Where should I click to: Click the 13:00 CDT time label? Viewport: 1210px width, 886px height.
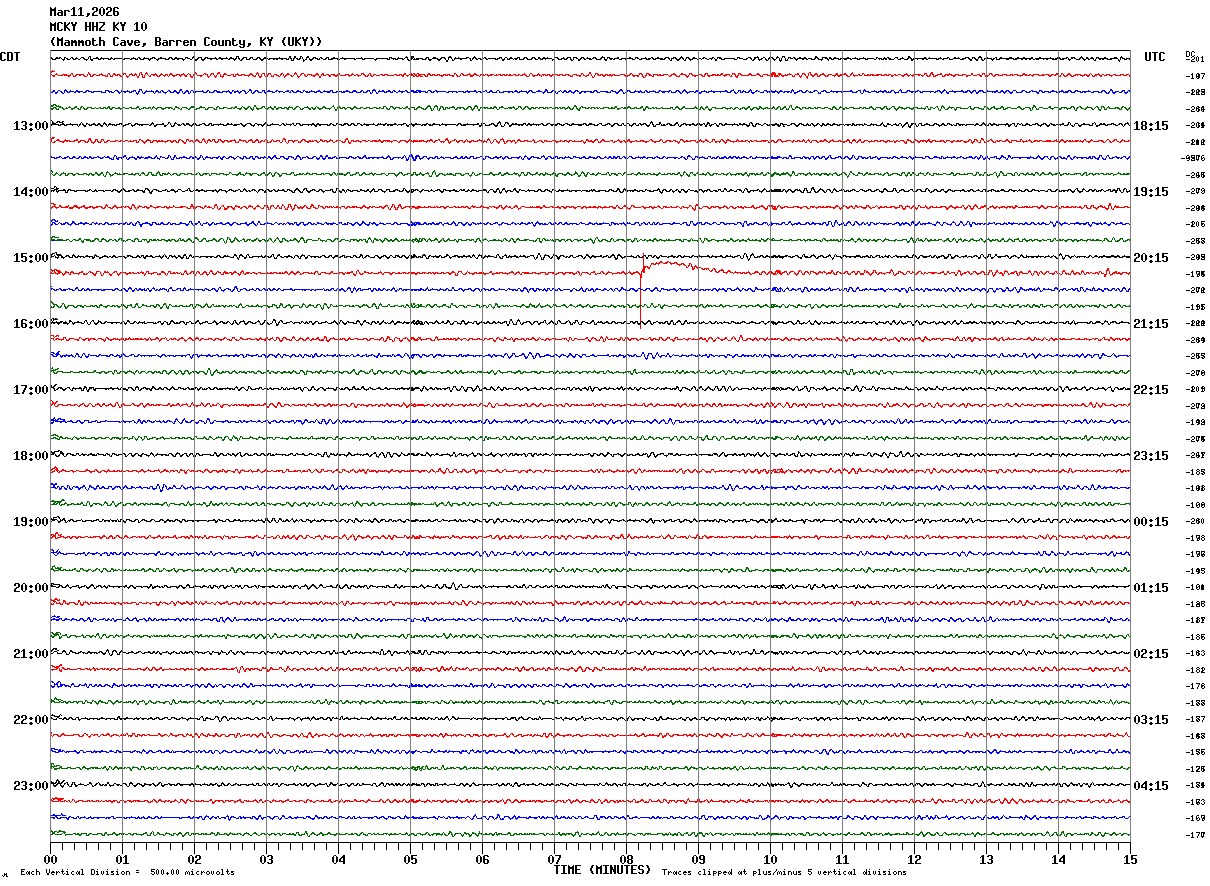(30, 126)
